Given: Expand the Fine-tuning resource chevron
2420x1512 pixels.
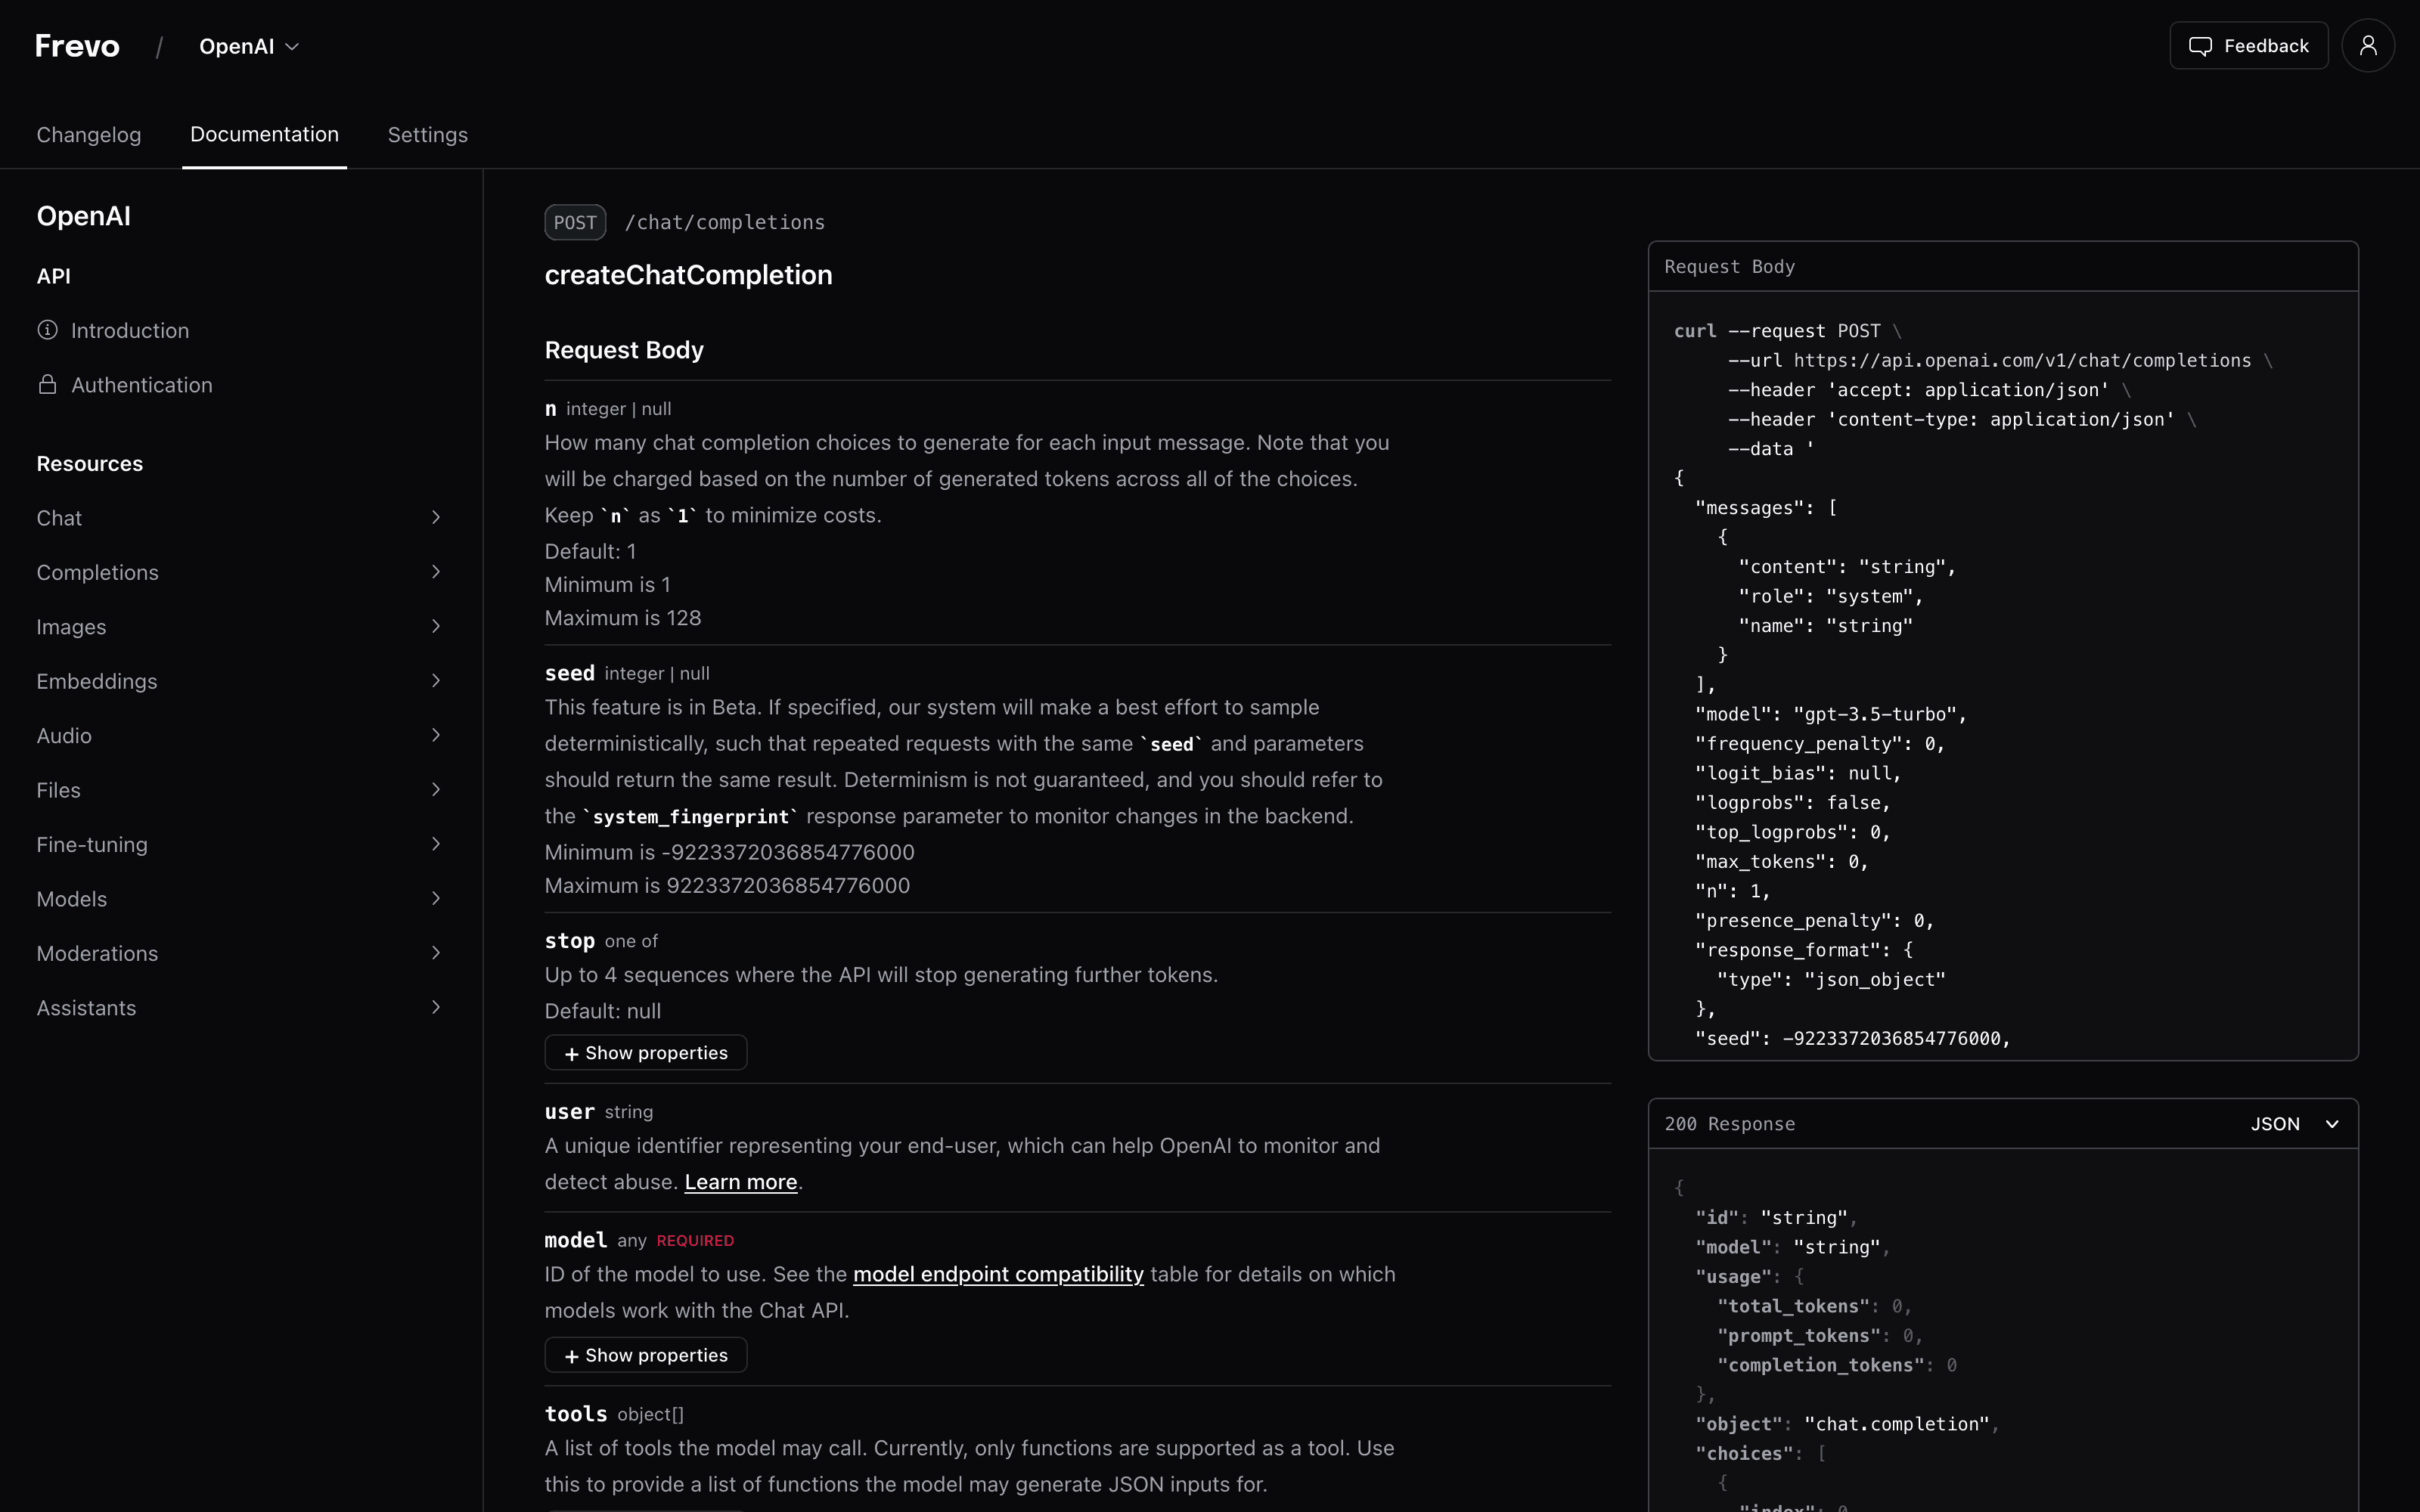Looking at the screenshot, I should coord(436,844).
